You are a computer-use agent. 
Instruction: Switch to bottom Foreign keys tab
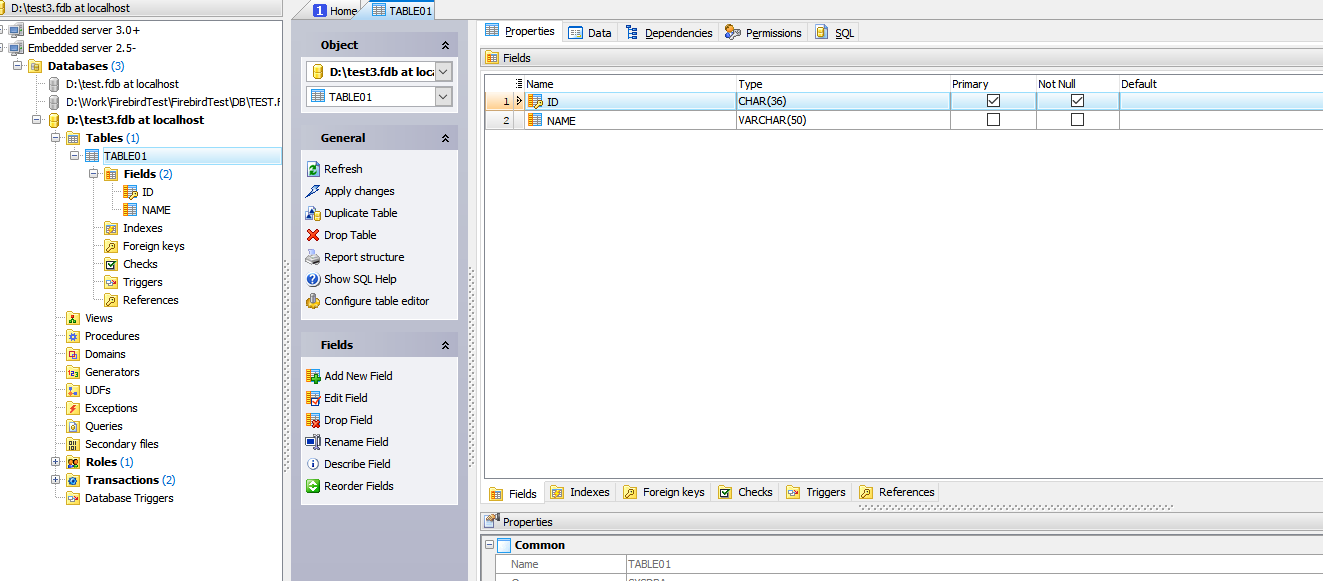[664, 492]
